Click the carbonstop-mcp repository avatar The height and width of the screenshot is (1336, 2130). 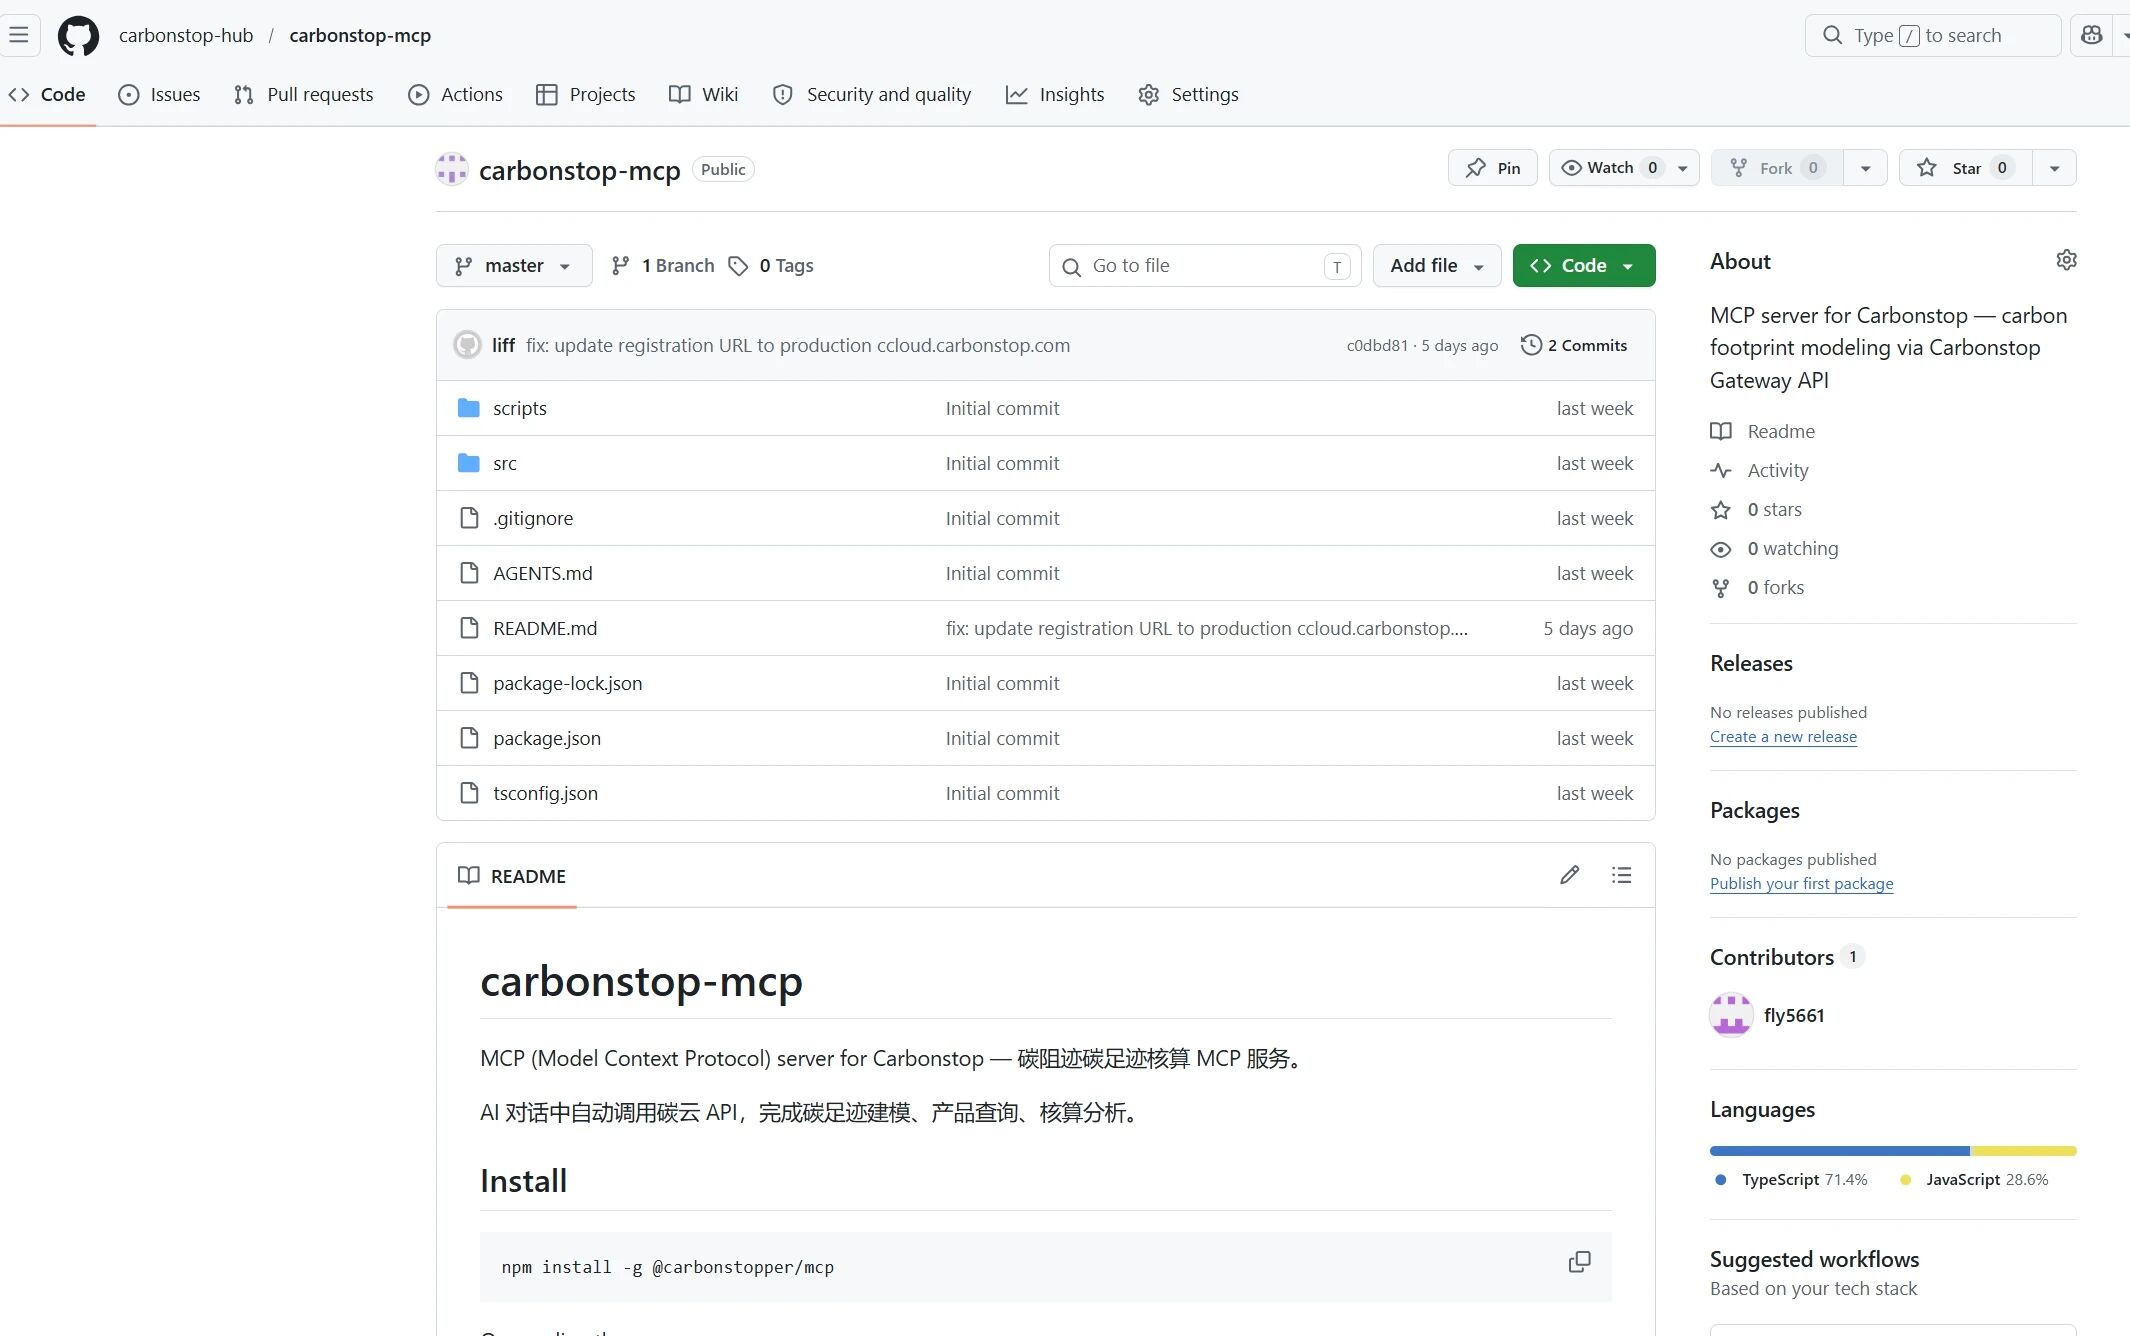point(452,169)
